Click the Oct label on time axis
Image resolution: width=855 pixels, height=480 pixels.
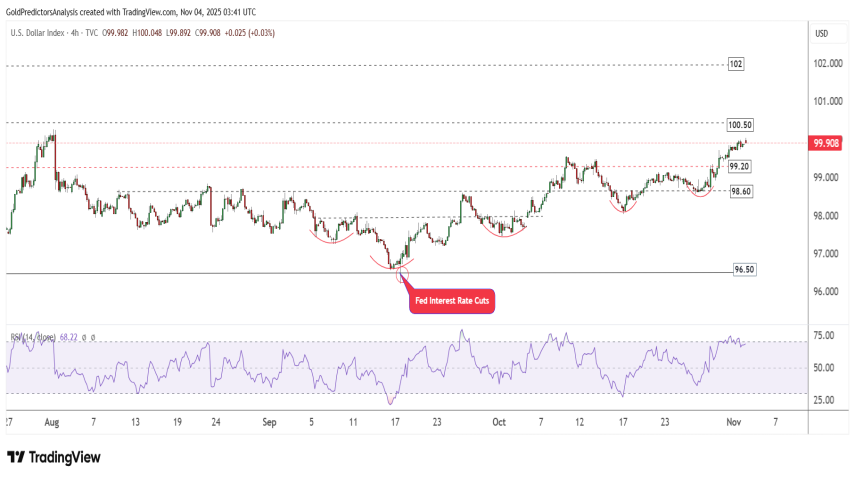pyautogui.click(x=497, y=422)
